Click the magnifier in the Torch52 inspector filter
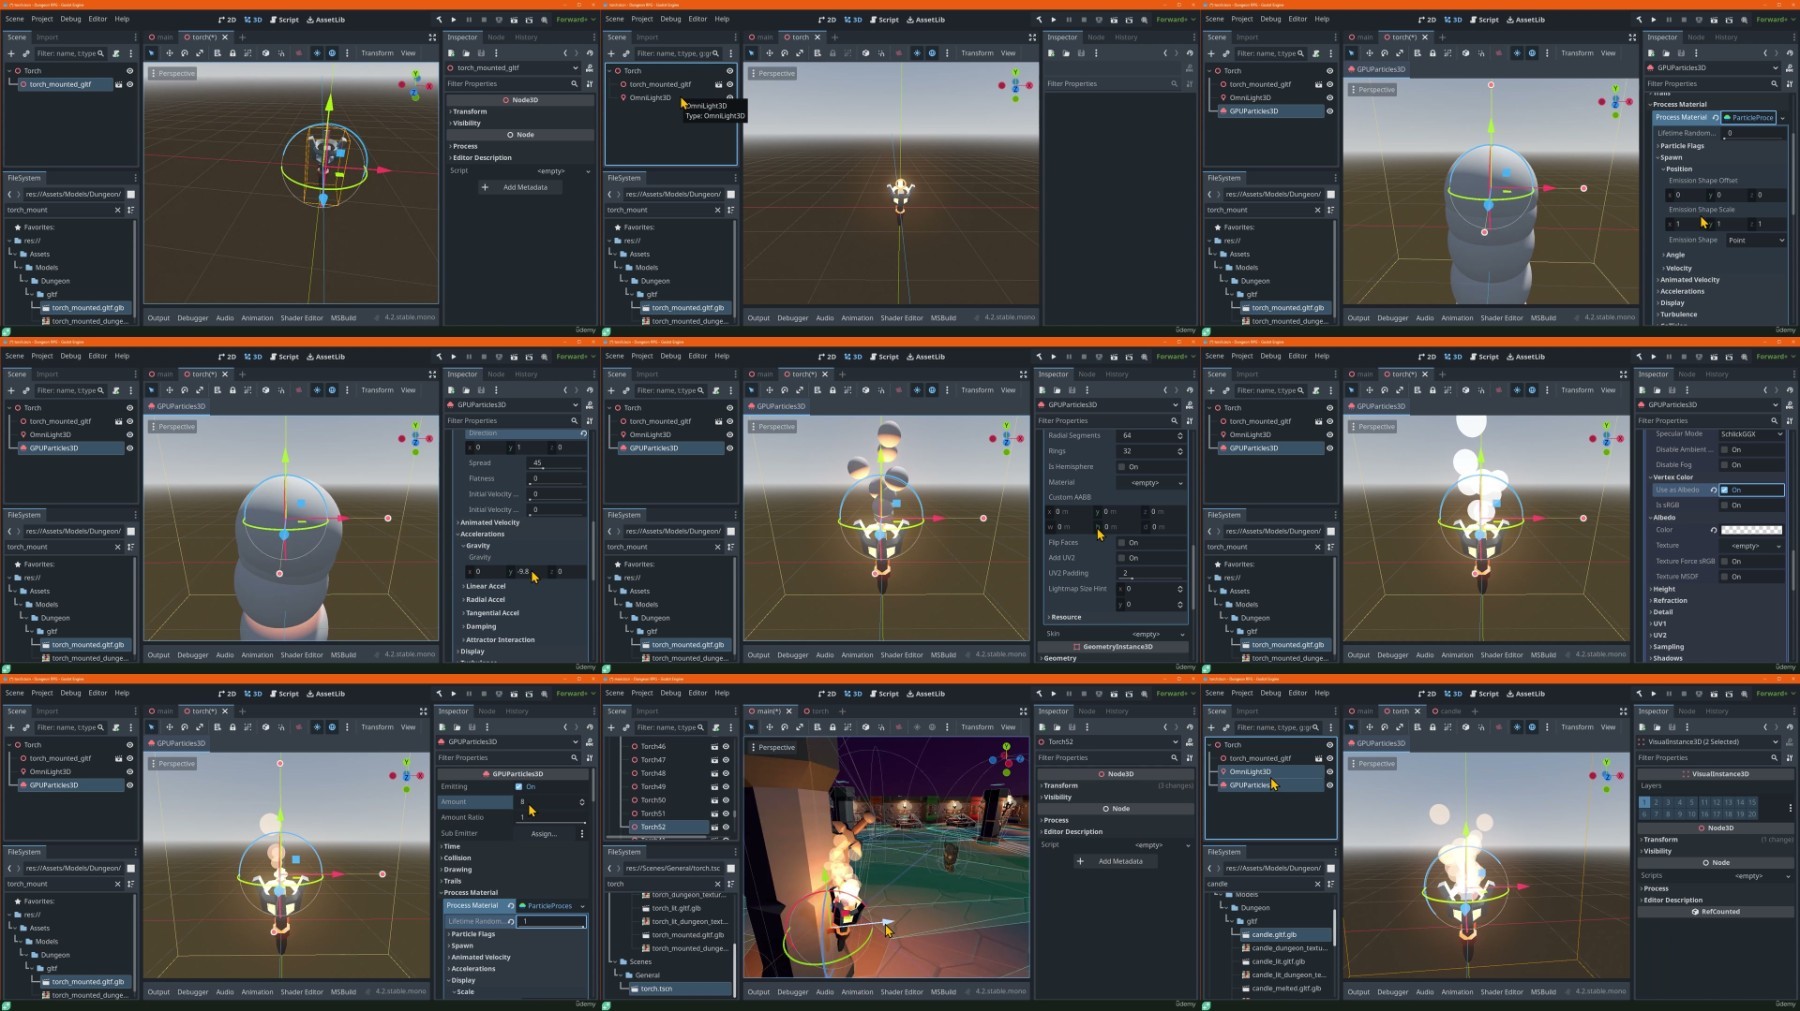Viewport: 1800px width, 1011px height. point(1174,758)
